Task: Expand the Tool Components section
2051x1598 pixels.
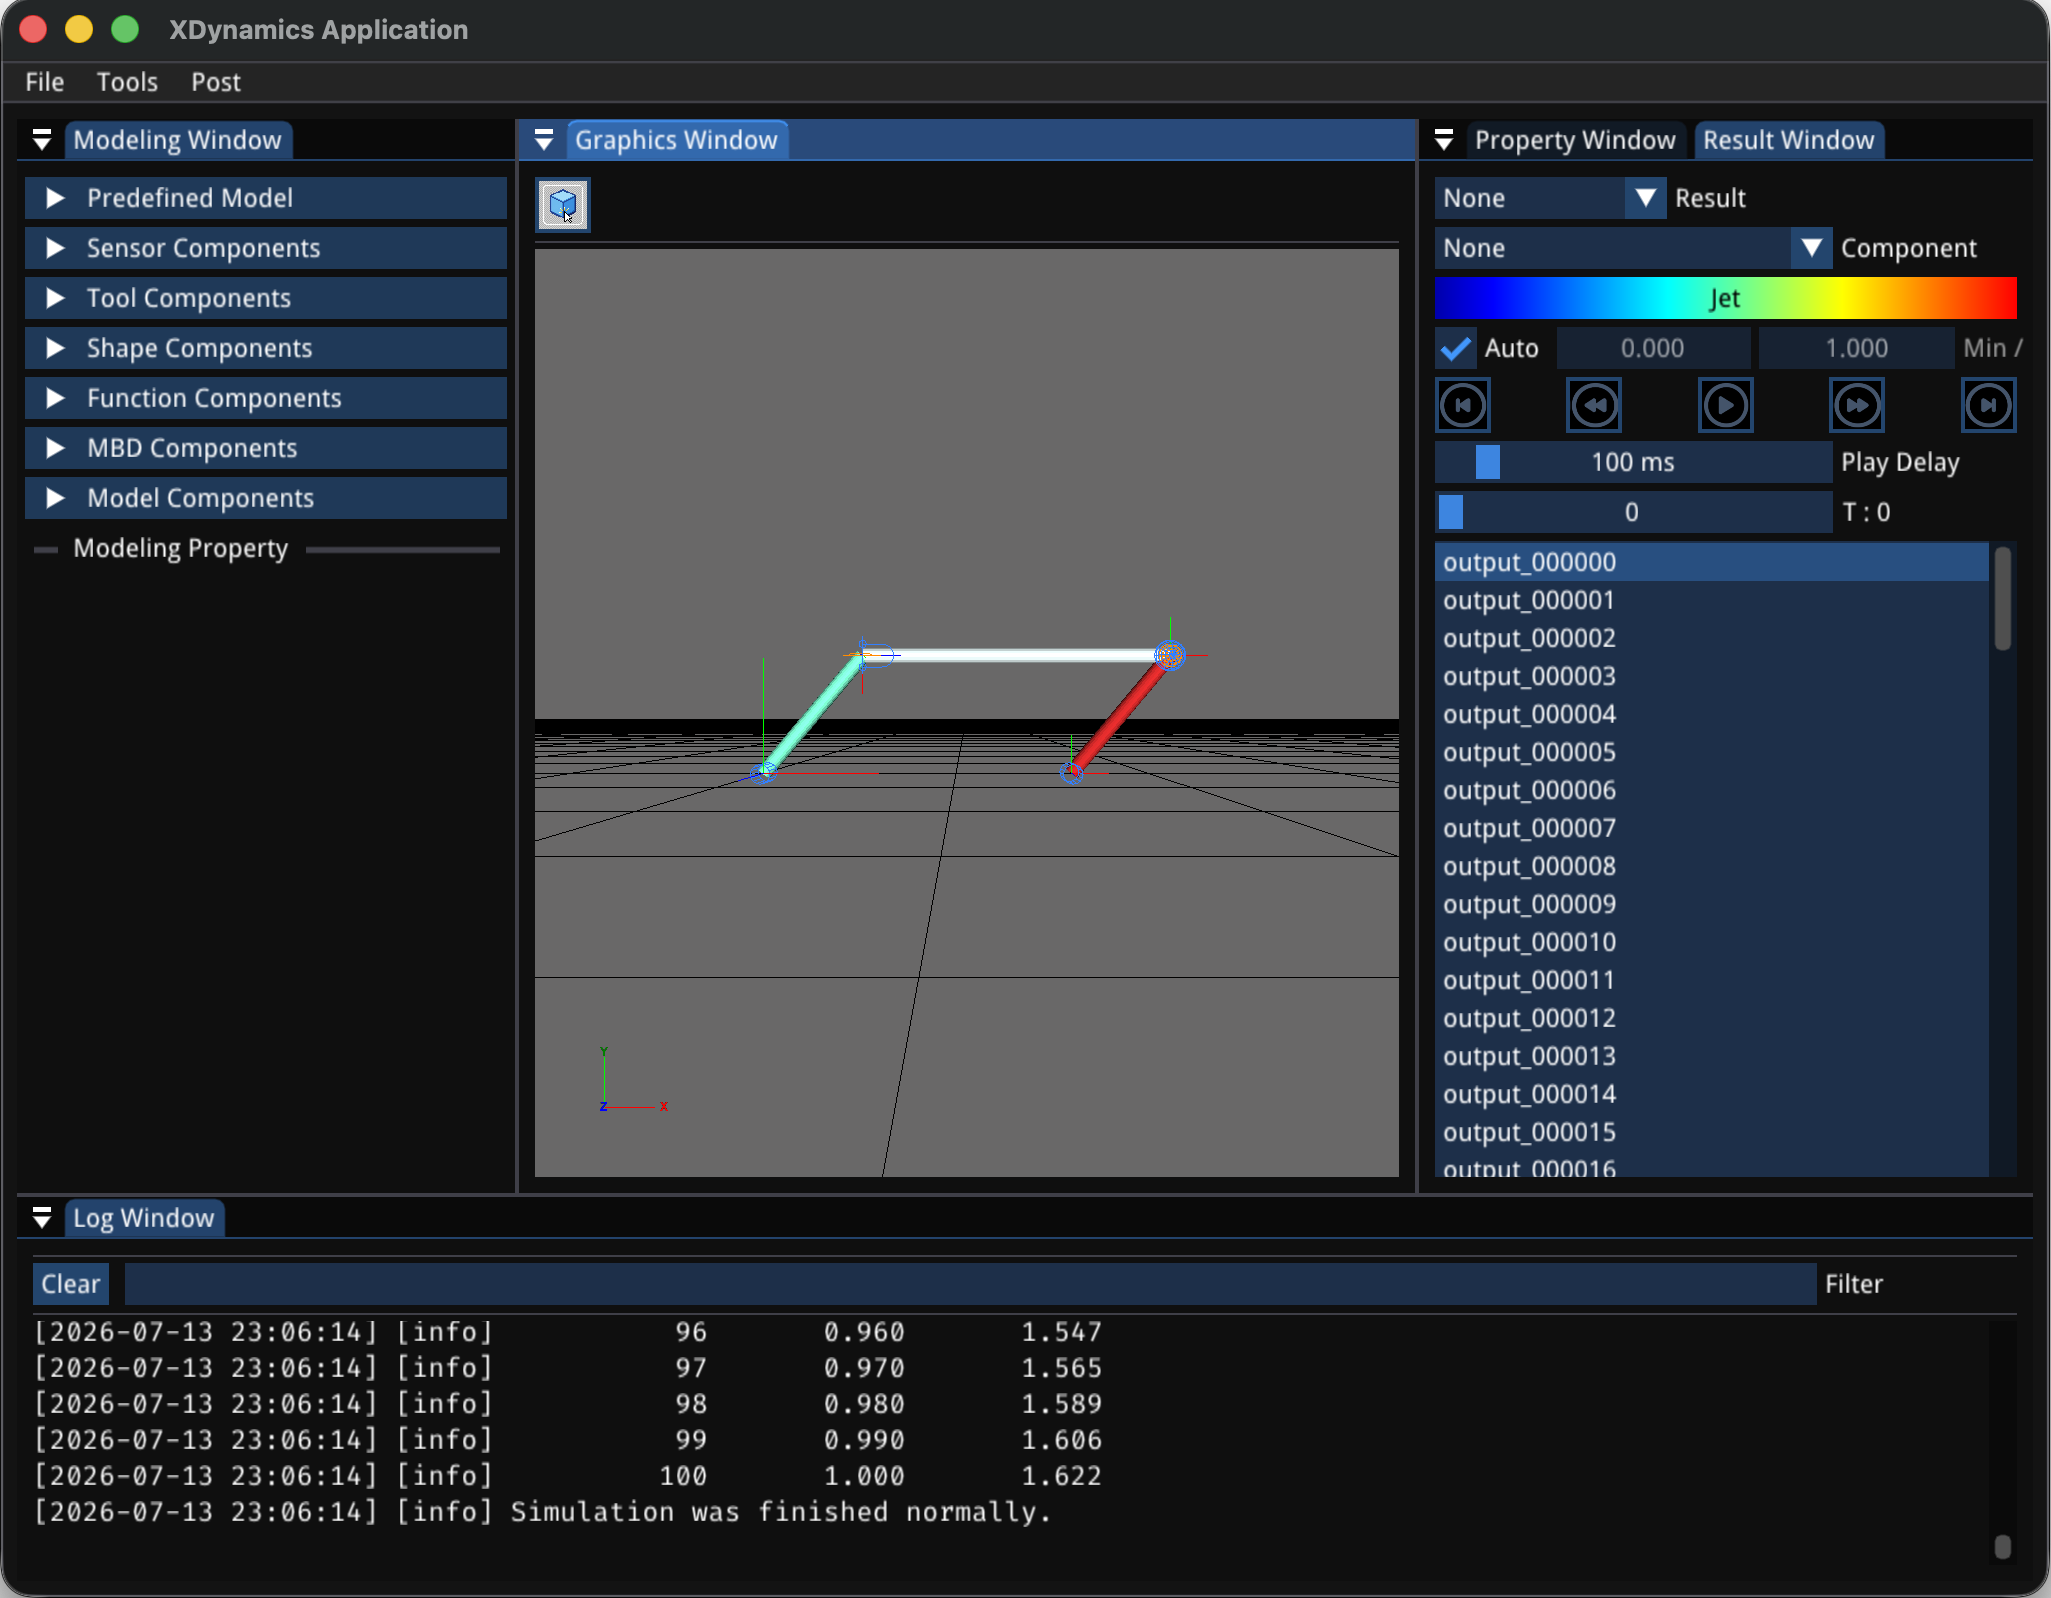Action: [266, 298]
